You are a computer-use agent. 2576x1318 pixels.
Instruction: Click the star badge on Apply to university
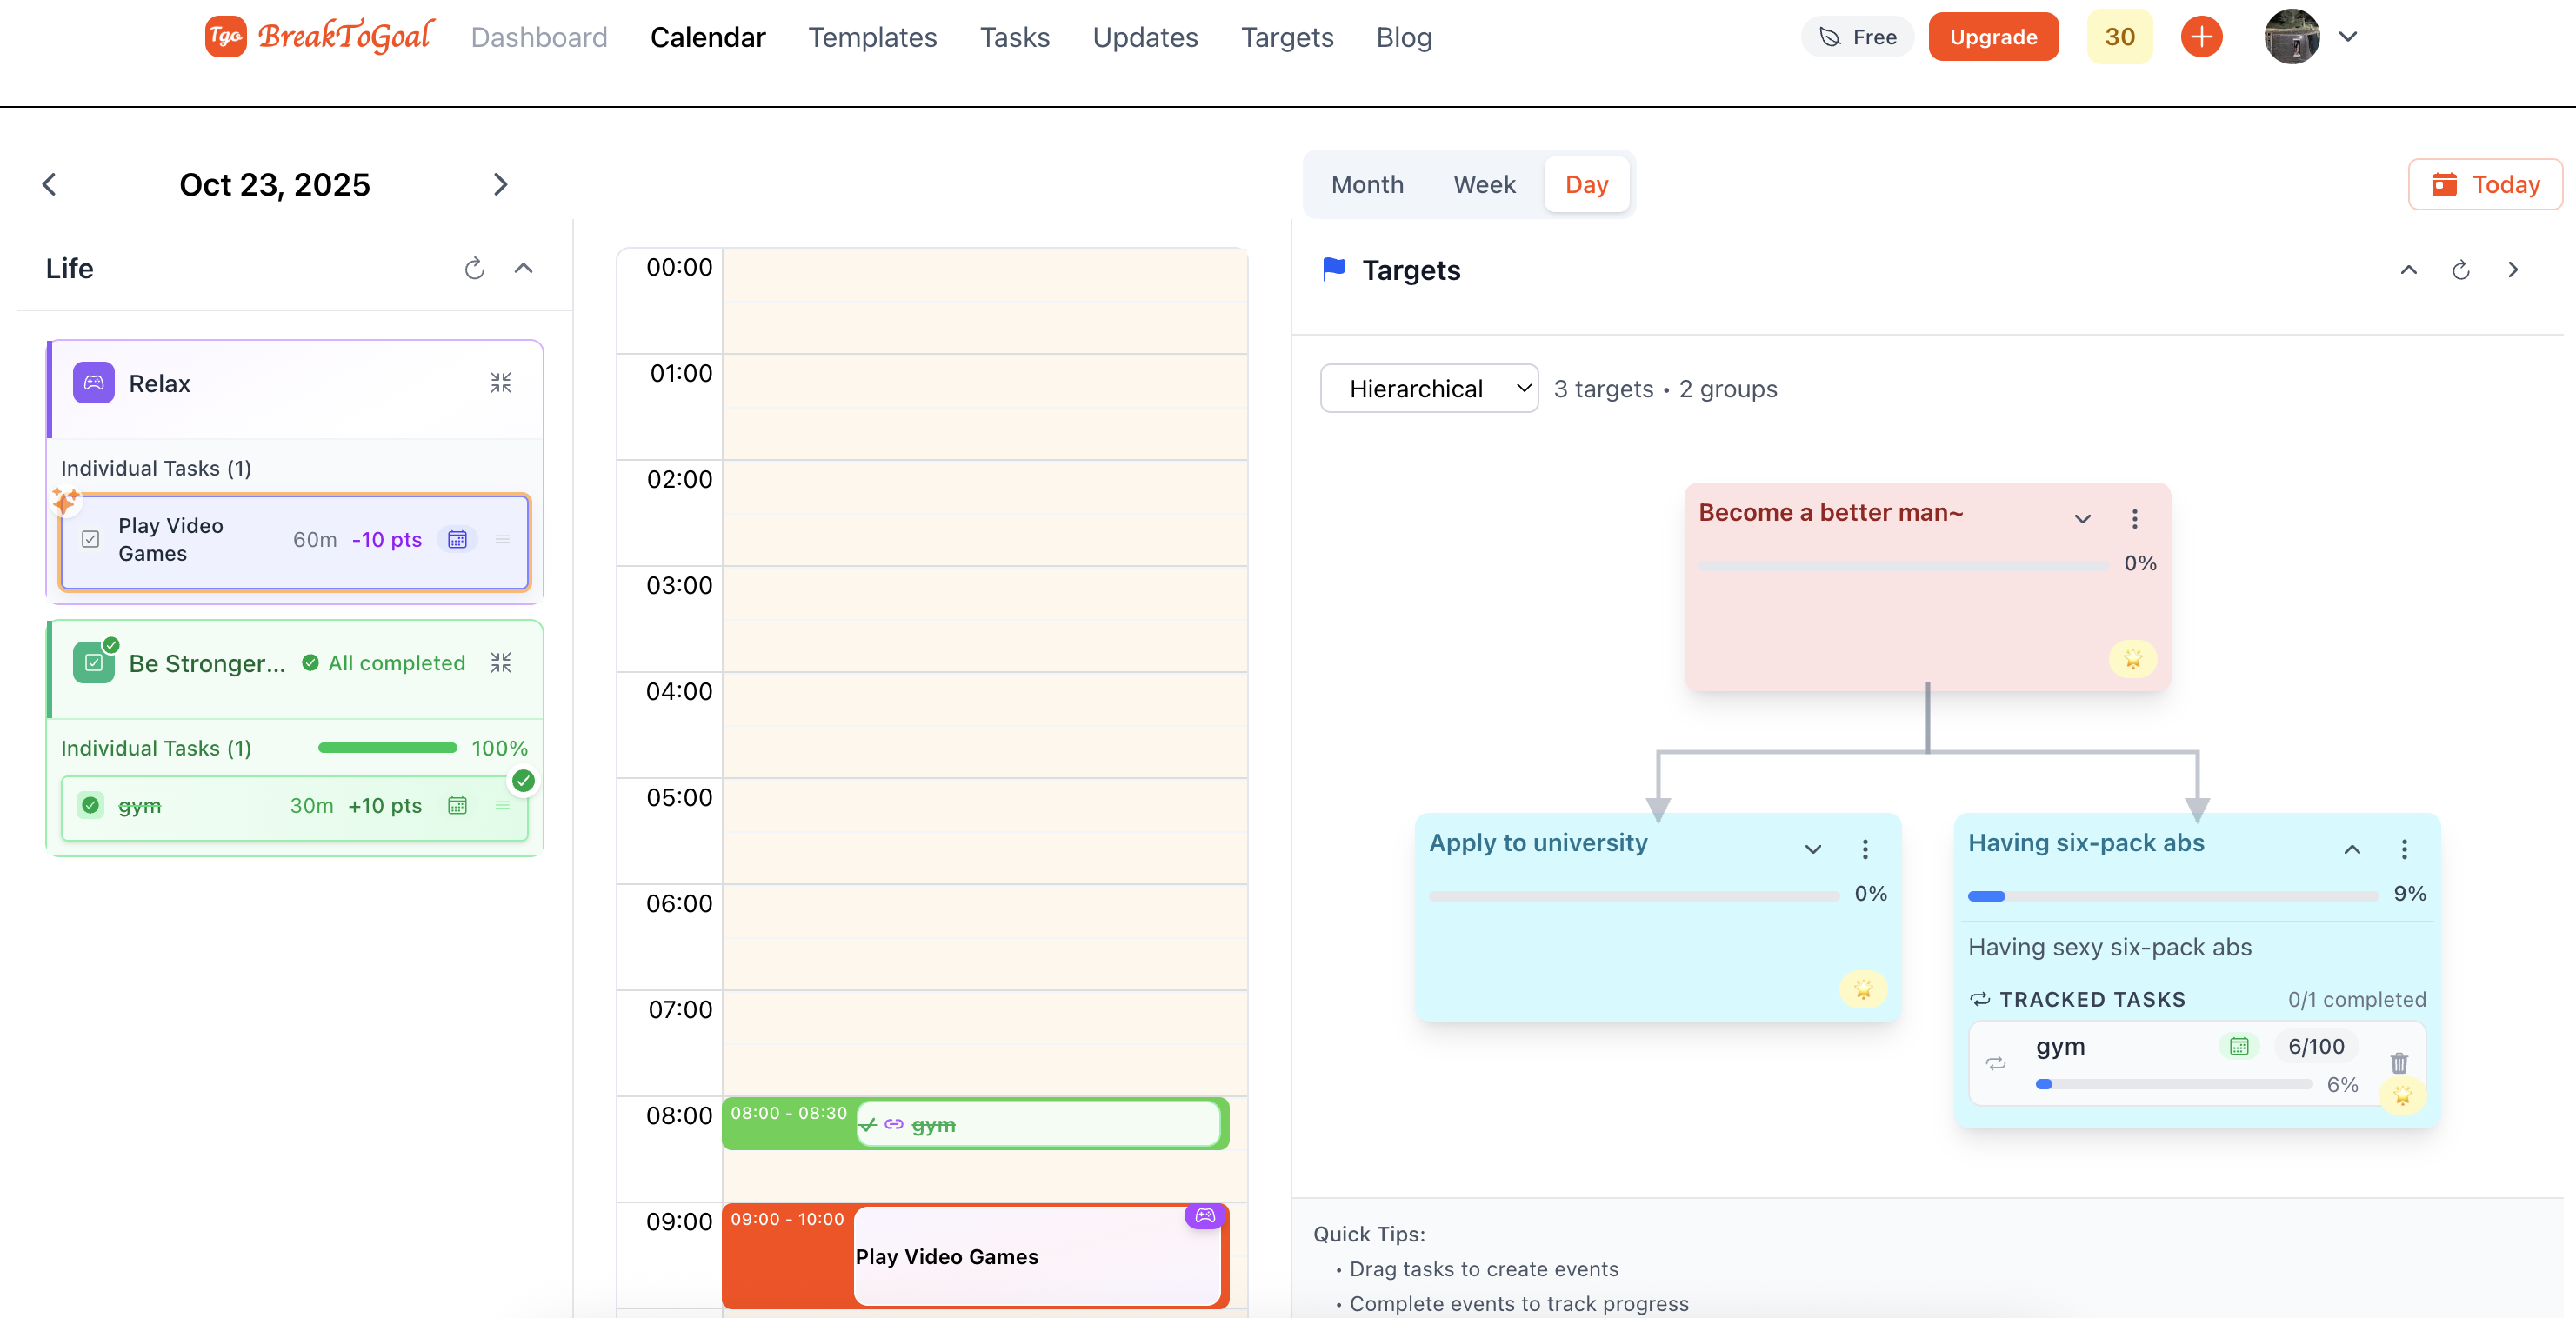coord(1863,990)
